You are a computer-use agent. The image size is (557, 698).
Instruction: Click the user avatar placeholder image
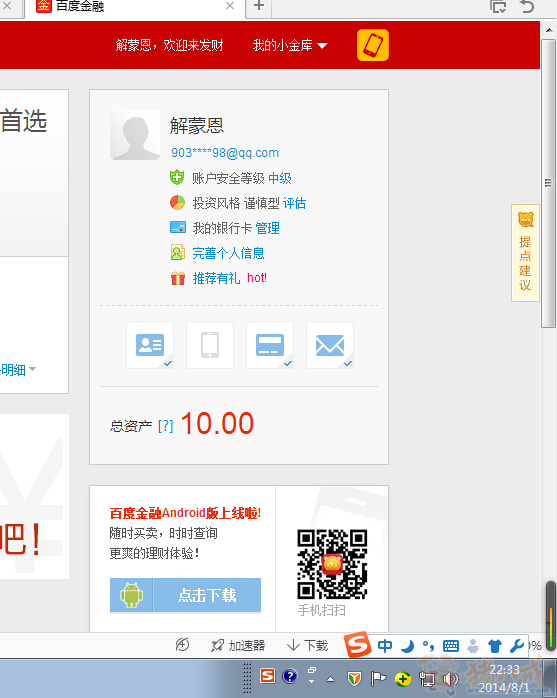click(135, 135)
